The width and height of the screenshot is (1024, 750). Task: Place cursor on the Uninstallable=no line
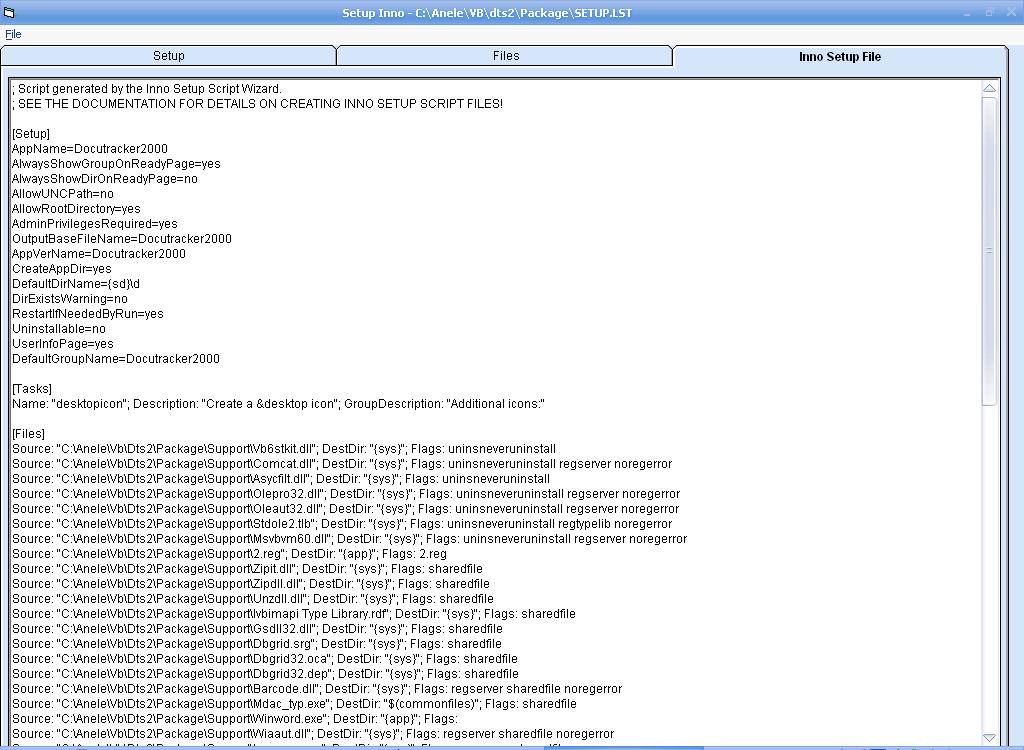(x=59, y=329)
